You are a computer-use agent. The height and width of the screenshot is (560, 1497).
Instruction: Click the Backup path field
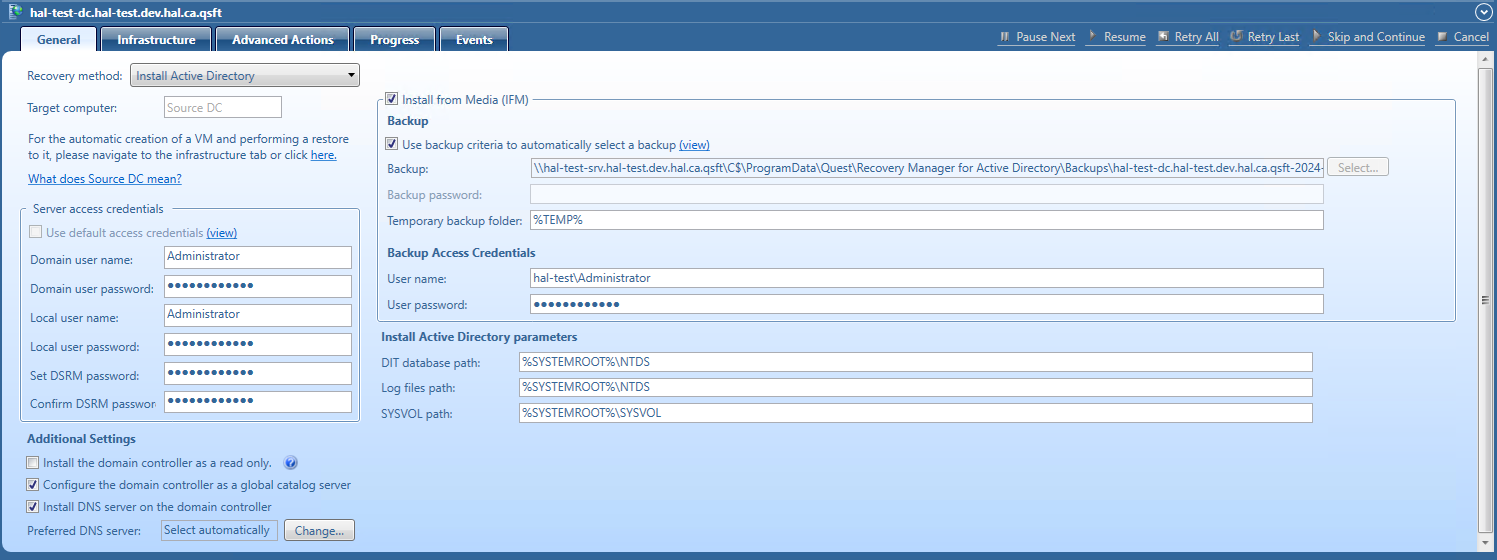pos(927,168)
